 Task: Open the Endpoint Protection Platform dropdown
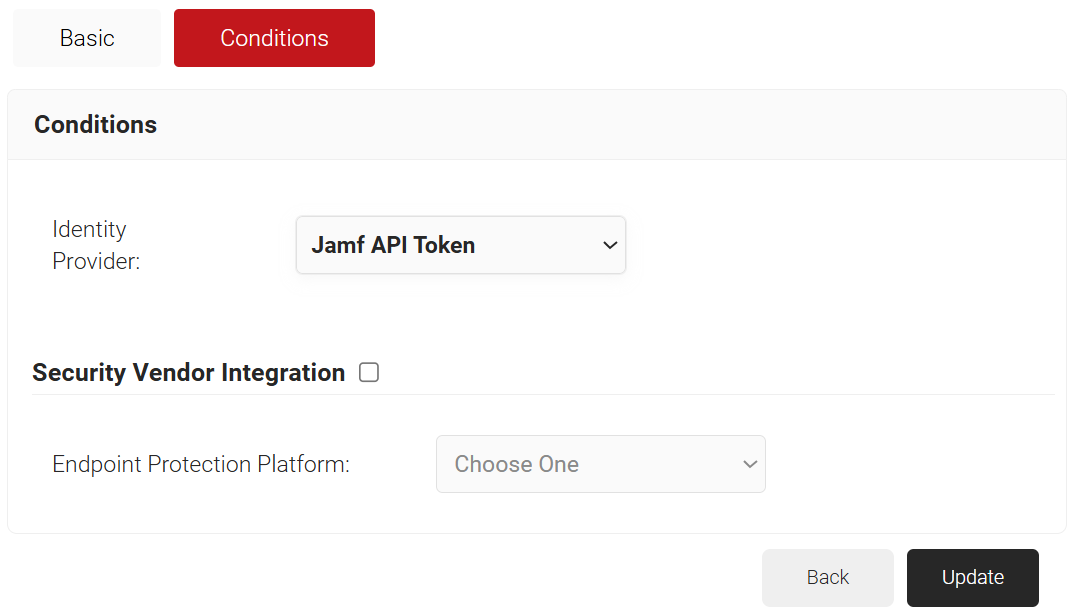pyautogui.click(x=601, y=464)
